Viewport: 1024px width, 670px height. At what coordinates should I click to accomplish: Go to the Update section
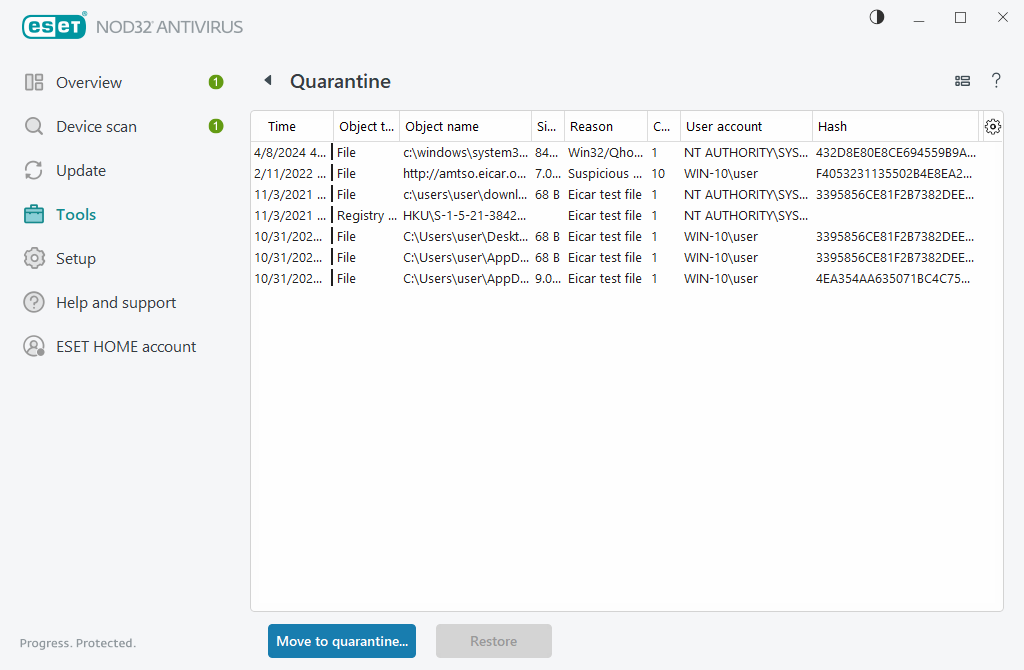coord(81,170)
